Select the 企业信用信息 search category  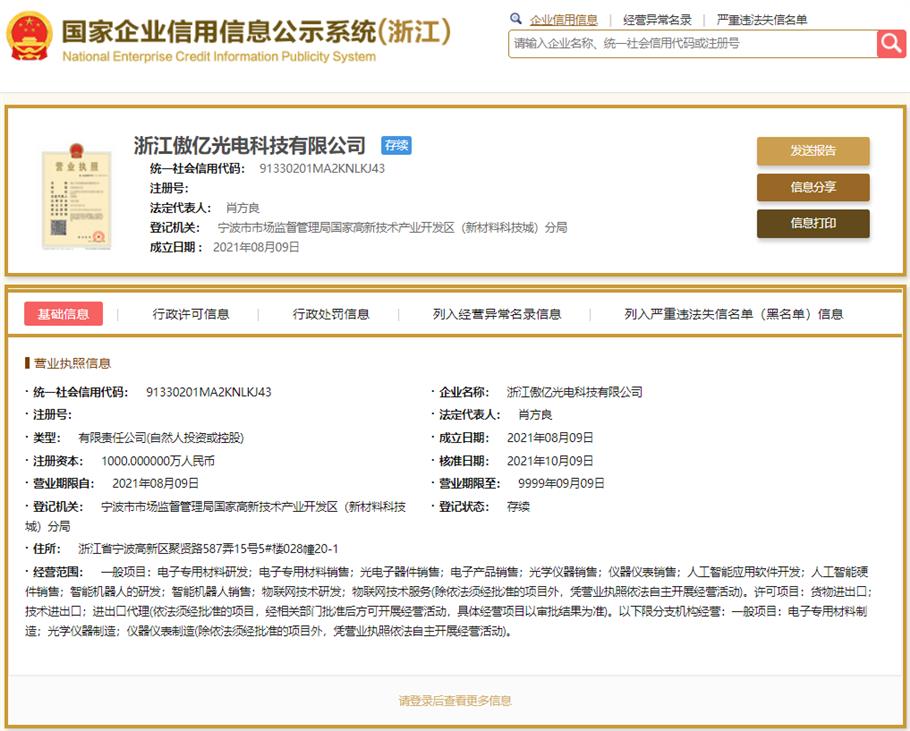tap(564, 20)
